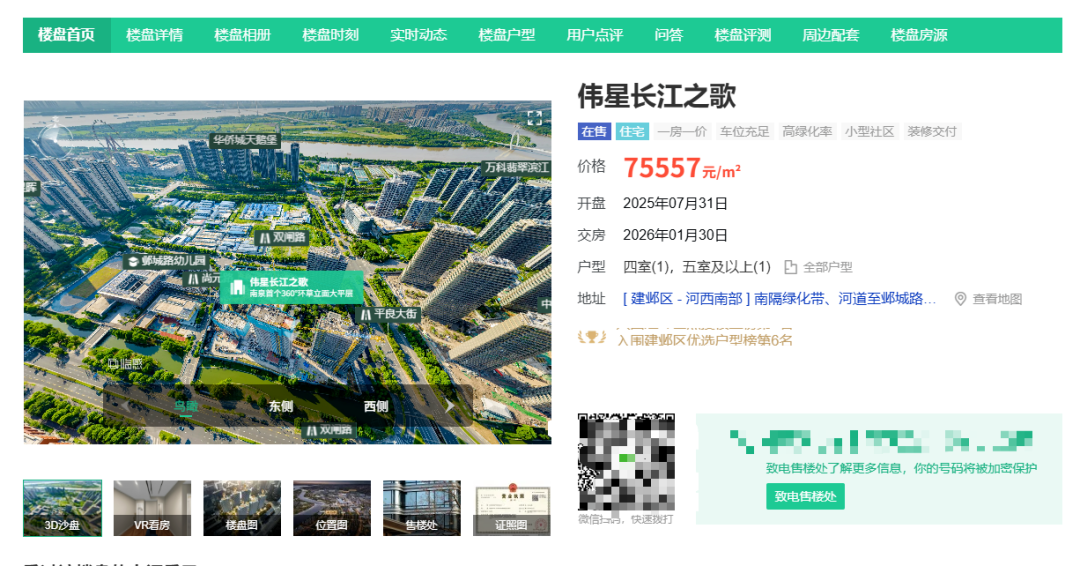Click the price 75557 元/m²
This screenshot has width=1080, height=566.
[x=682, y=168]
